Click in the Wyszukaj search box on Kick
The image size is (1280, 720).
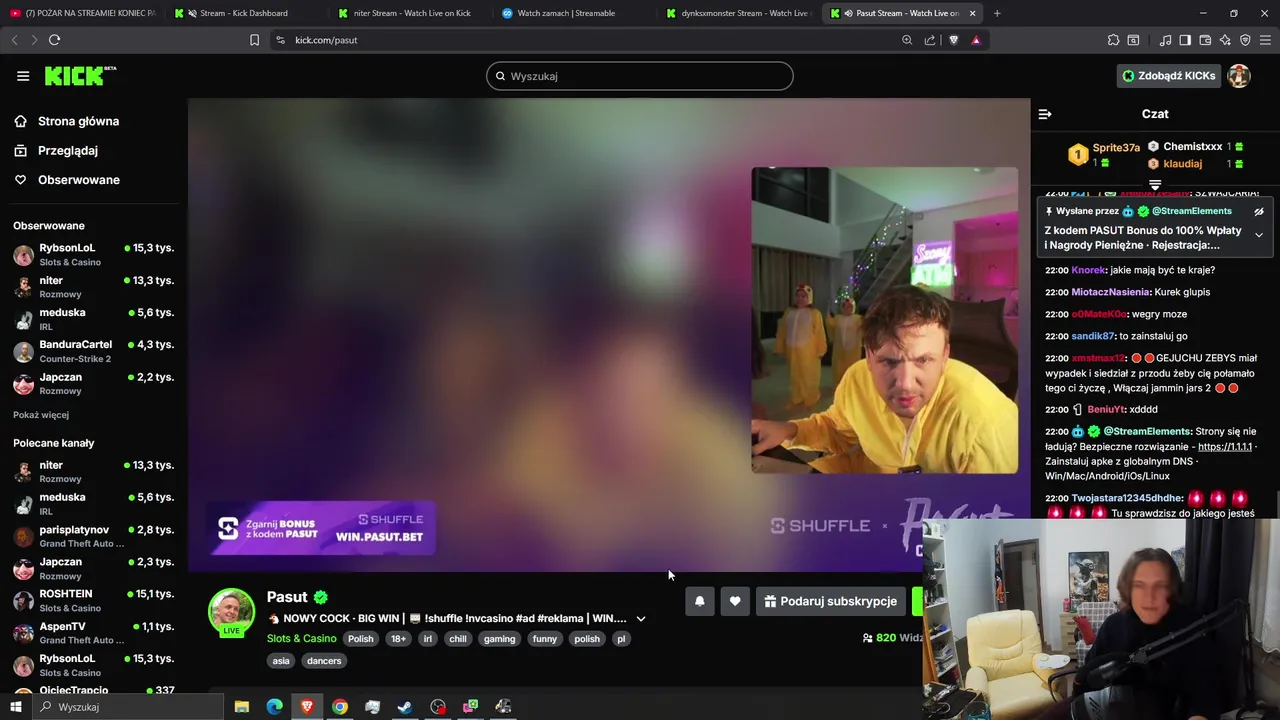(640, 76)
